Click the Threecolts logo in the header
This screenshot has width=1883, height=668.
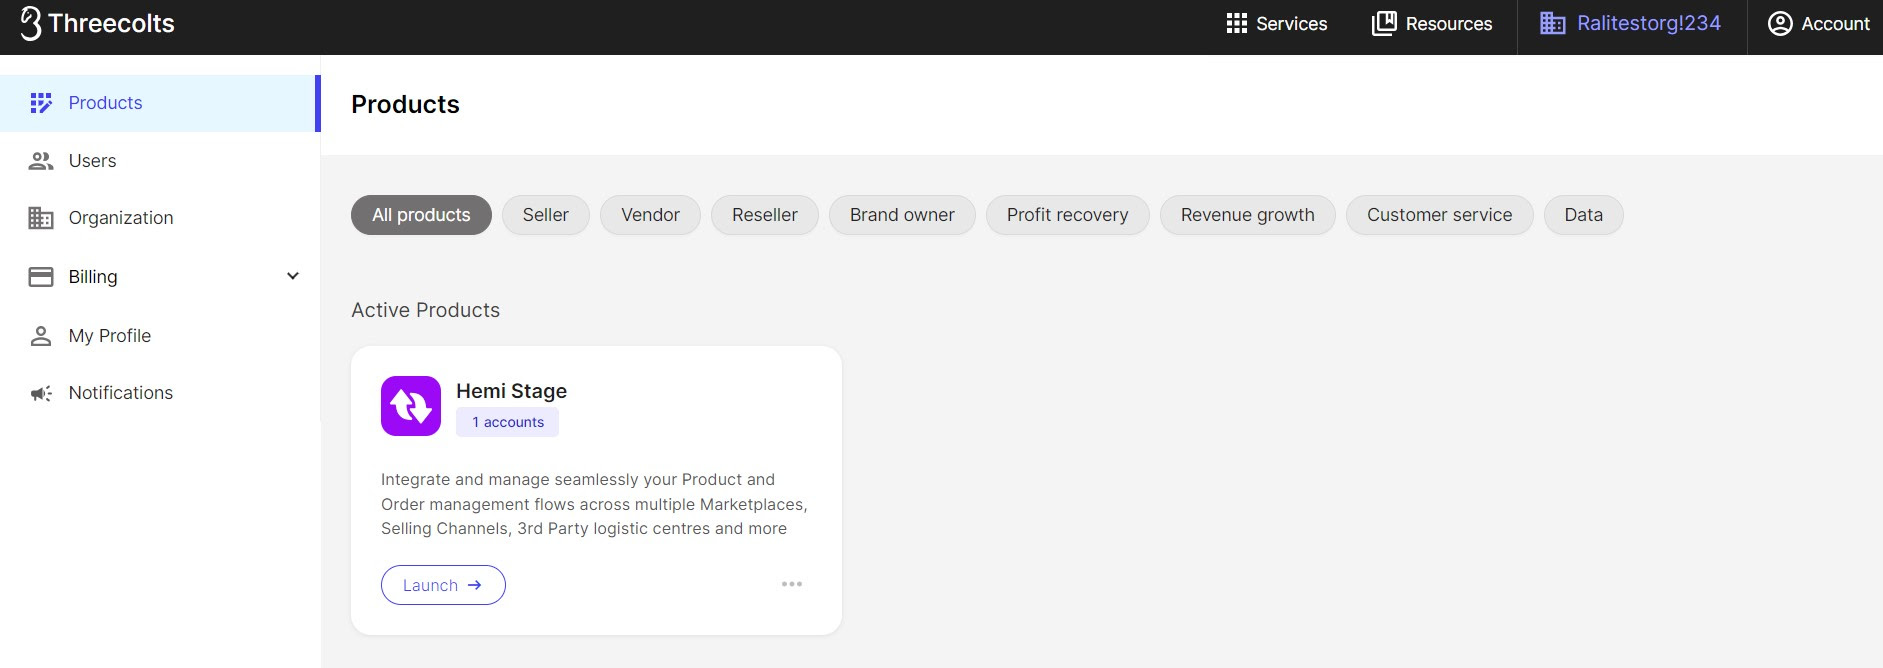click(97, 23)
